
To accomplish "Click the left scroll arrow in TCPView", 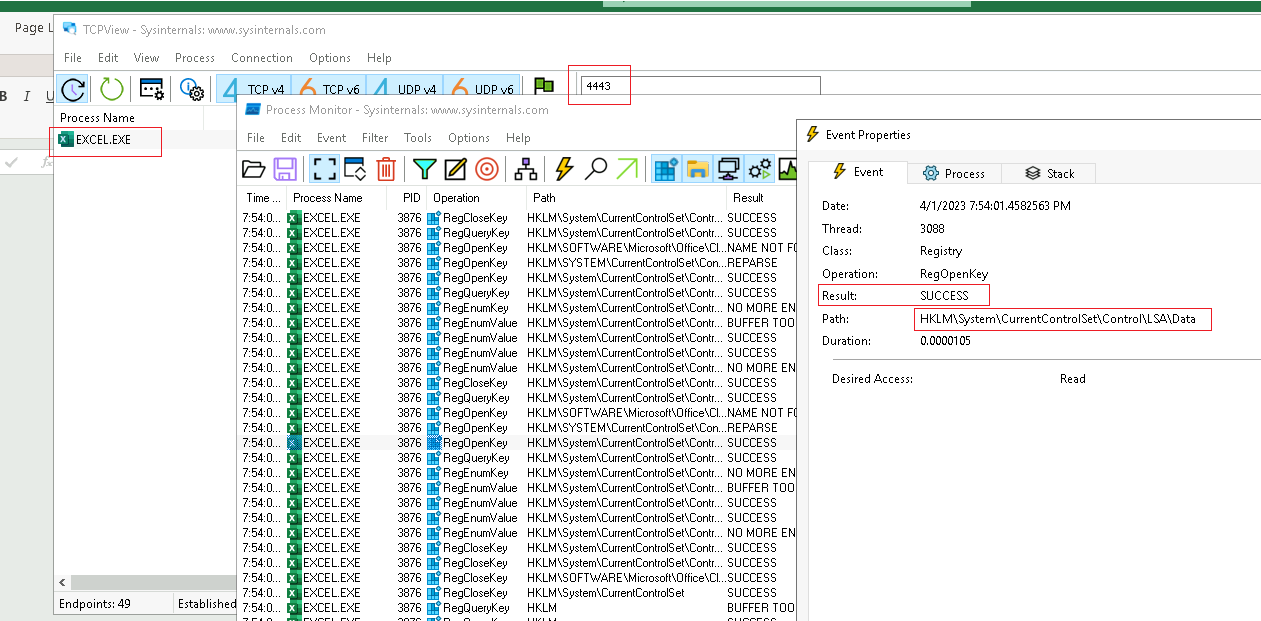I will click(62, 582).
